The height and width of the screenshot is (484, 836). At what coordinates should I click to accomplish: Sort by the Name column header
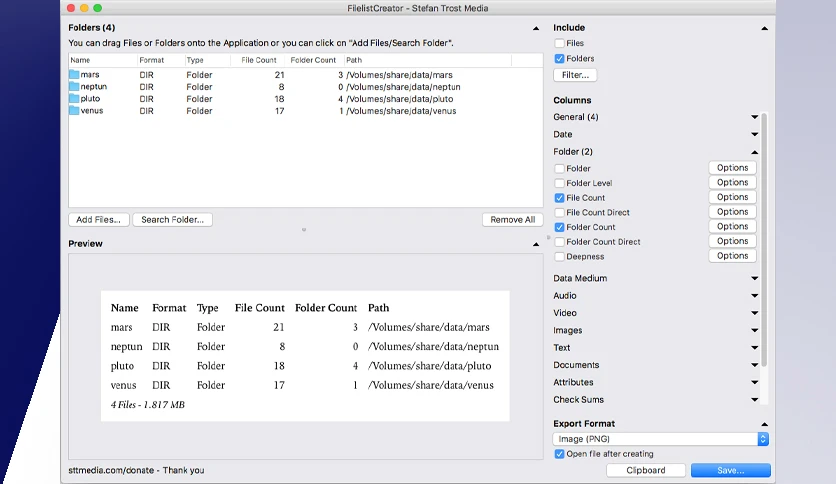103,60
